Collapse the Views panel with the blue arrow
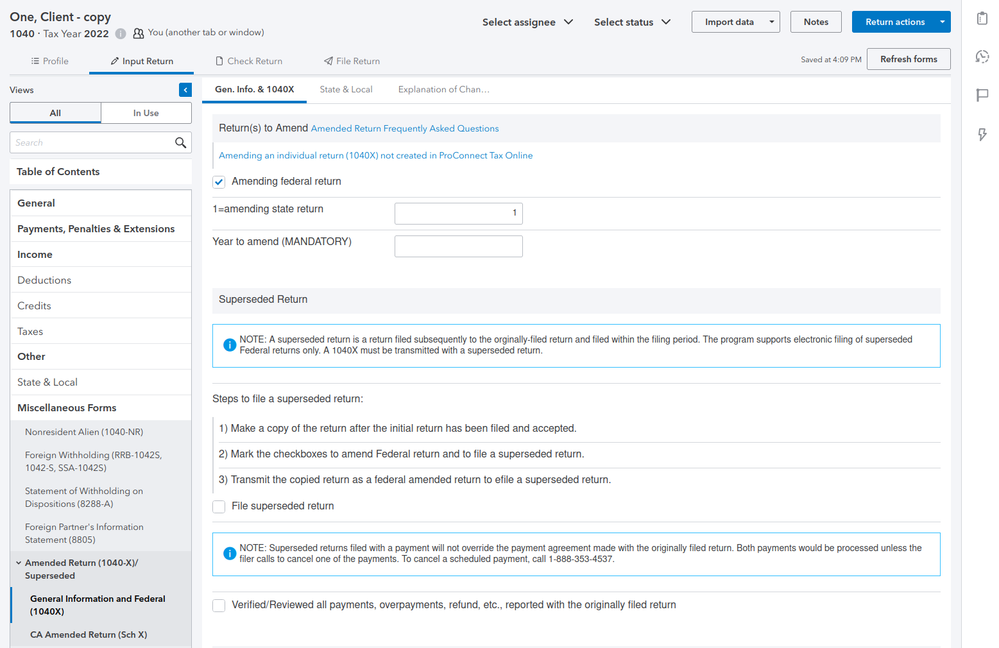 (185, 90)
